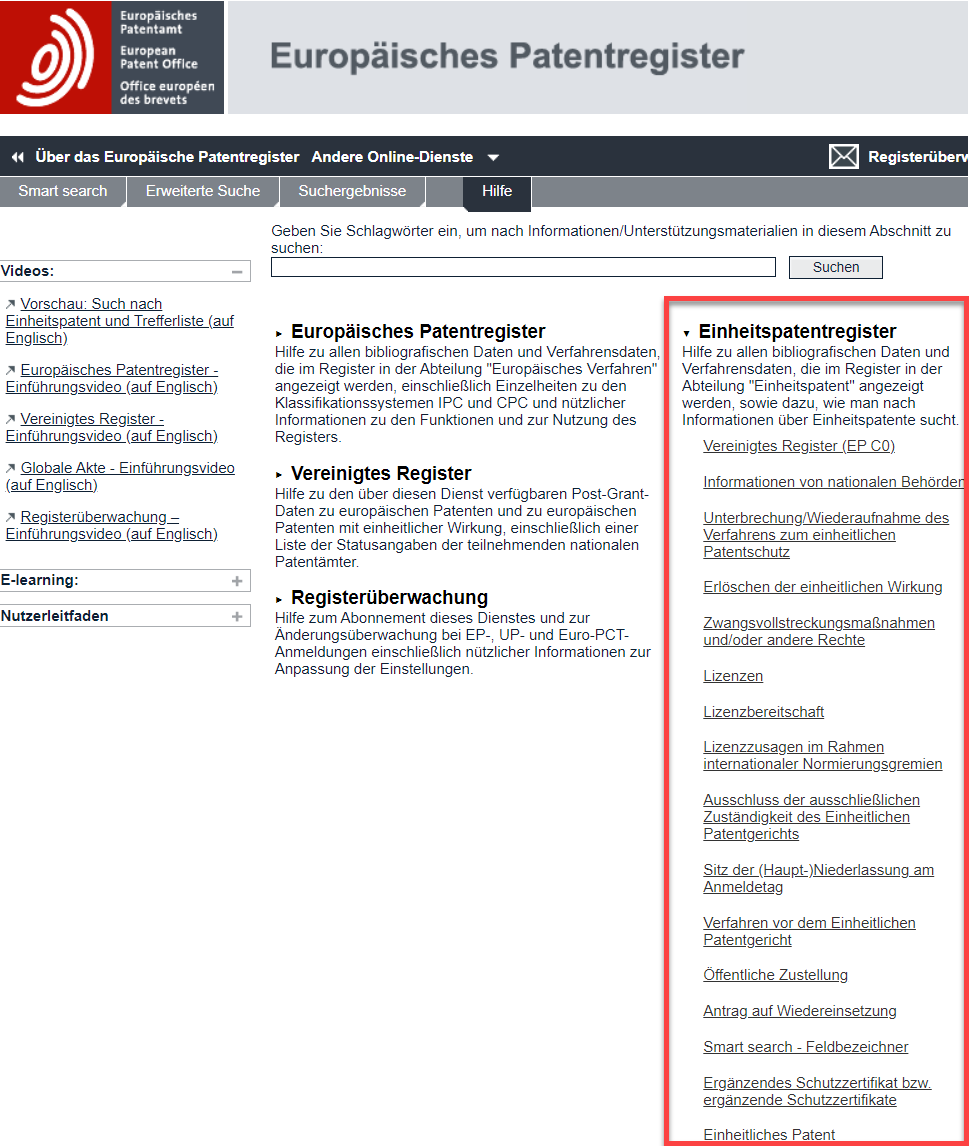Click the envelope icon beside Registerüberwachung

[x=844, y=157]
